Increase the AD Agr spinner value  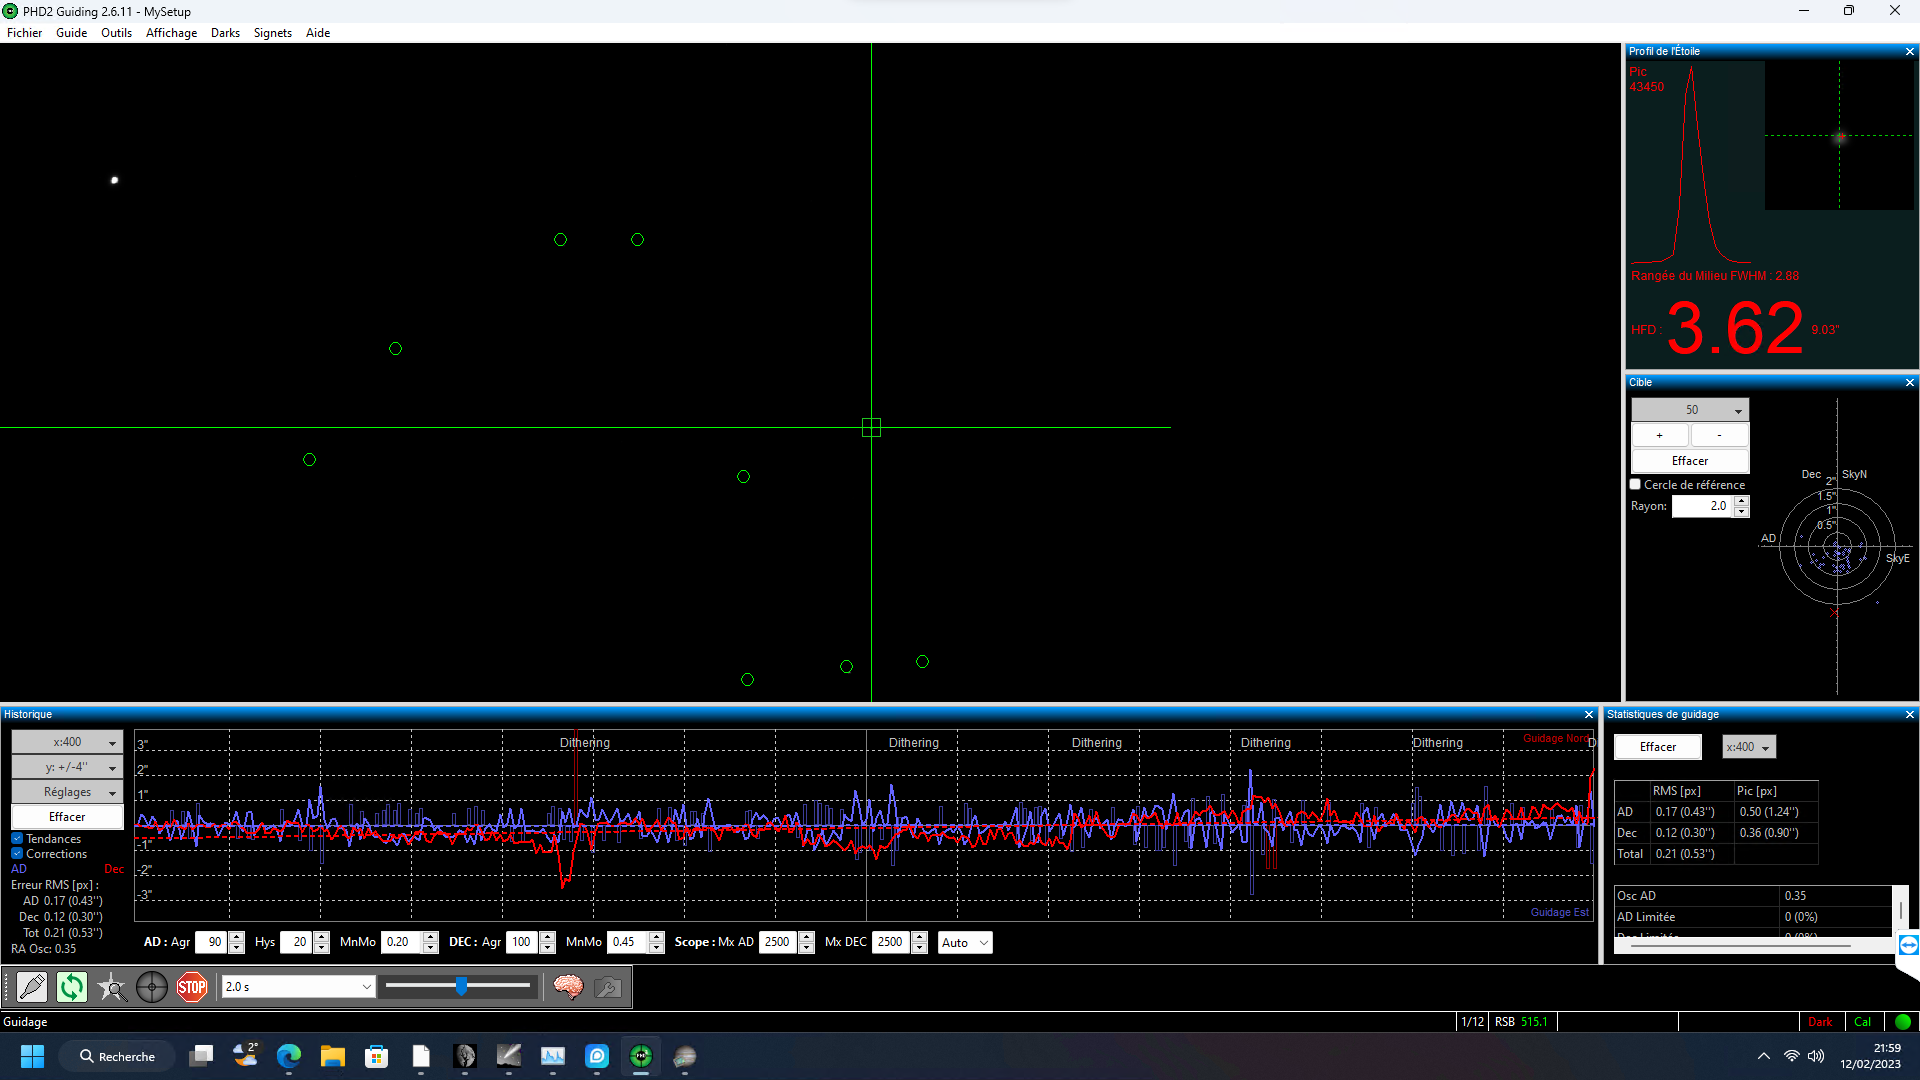237,937
